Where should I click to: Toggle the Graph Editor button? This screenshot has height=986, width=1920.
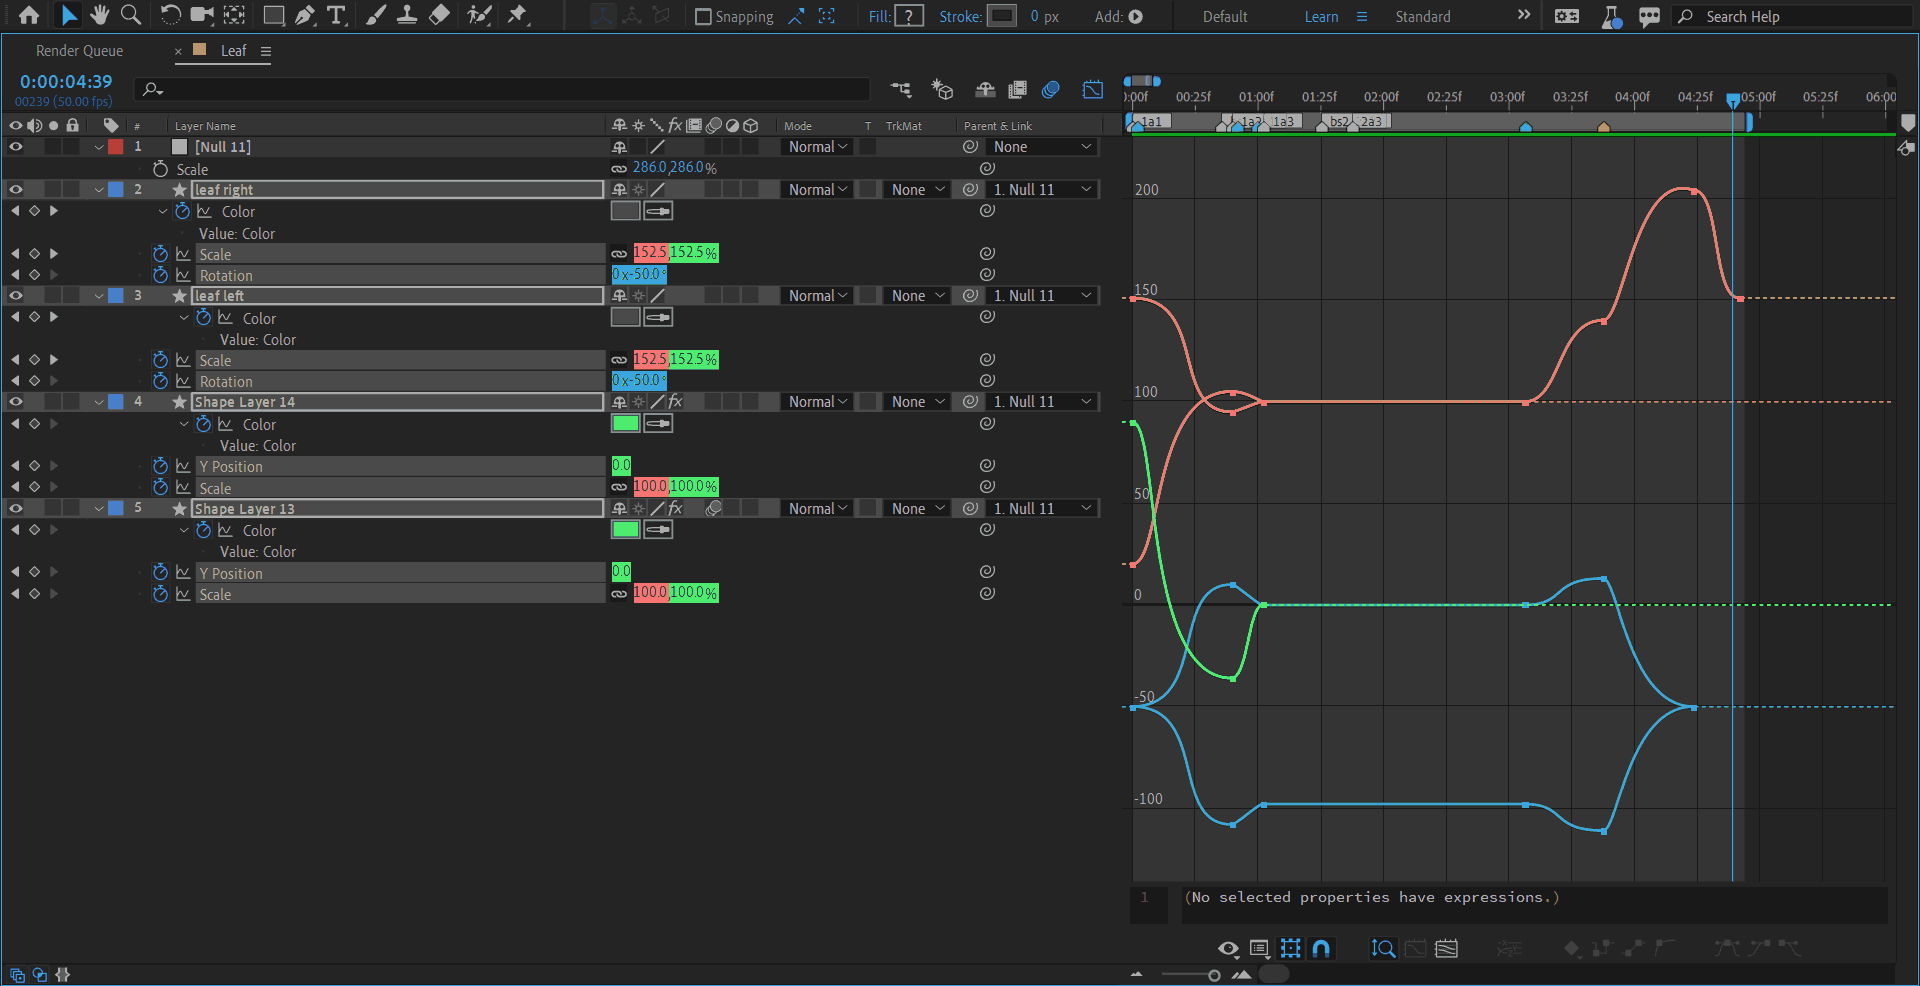click(1092, 90)
